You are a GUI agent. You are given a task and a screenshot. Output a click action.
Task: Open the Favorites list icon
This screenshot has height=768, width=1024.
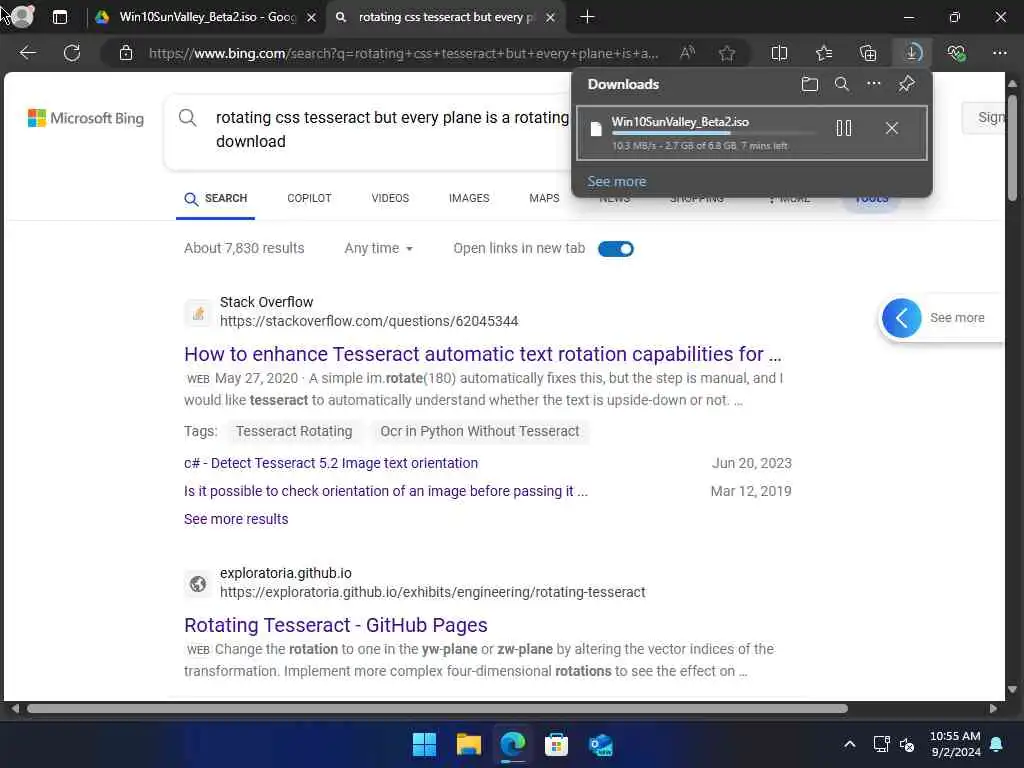pos(824,53)
